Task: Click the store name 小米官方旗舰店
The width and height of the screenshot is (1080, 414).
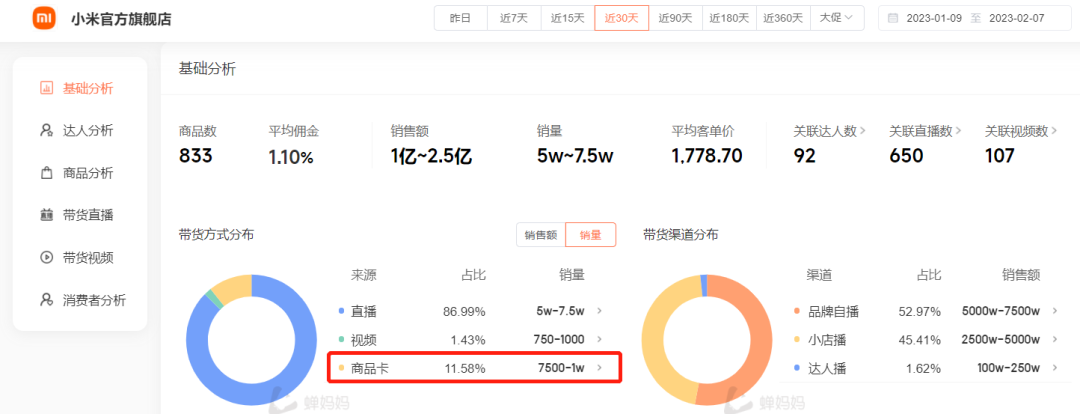Action: (121, 19)
